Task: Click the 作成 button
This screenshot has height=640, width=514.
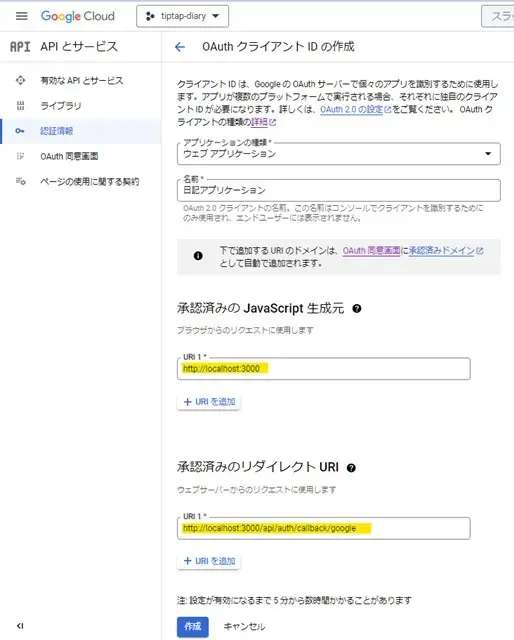Action: pyautogui.click(x=193, y=627)
